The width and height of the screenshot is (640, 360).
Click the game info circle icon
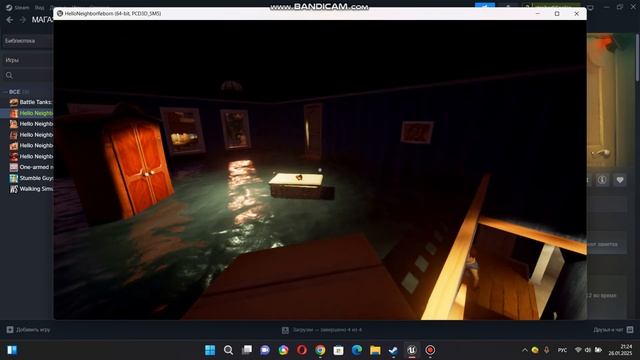(602, 180)
